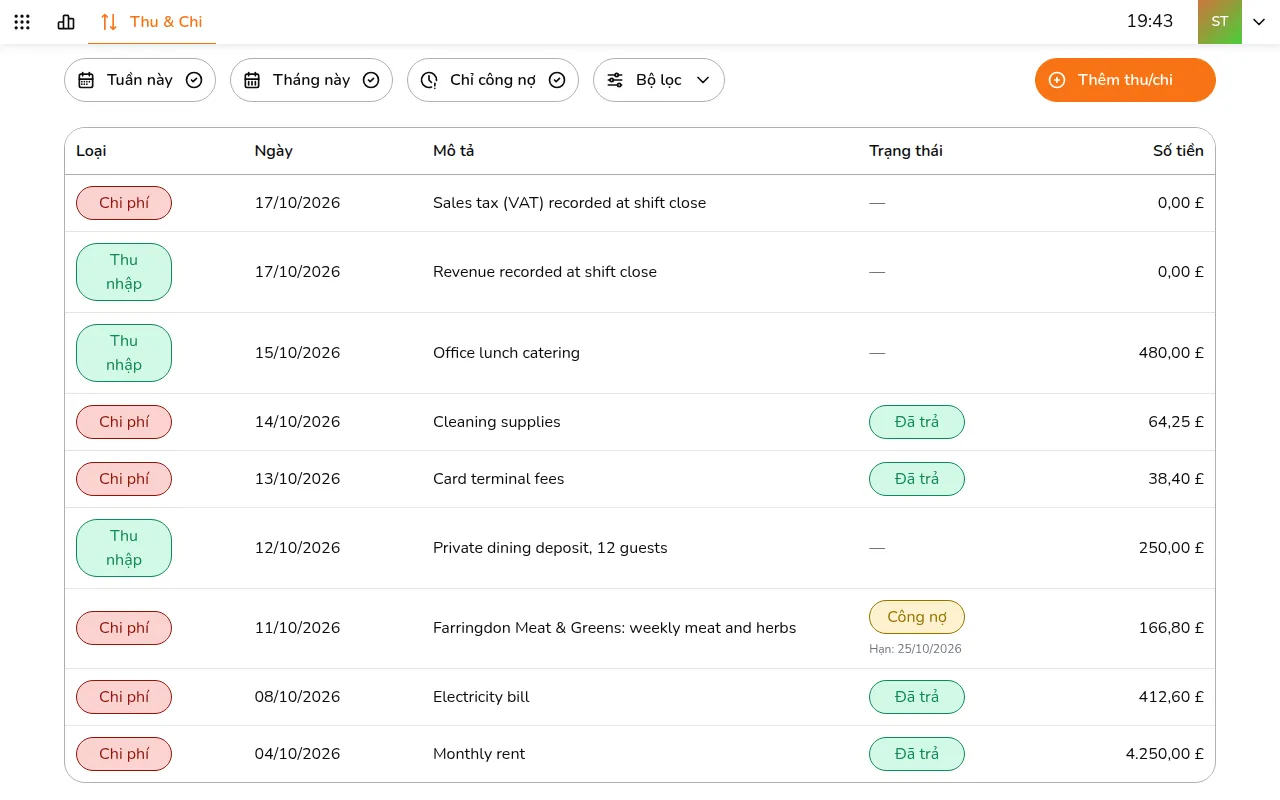Click the 166,80 £ amount

pos(1171,628)
